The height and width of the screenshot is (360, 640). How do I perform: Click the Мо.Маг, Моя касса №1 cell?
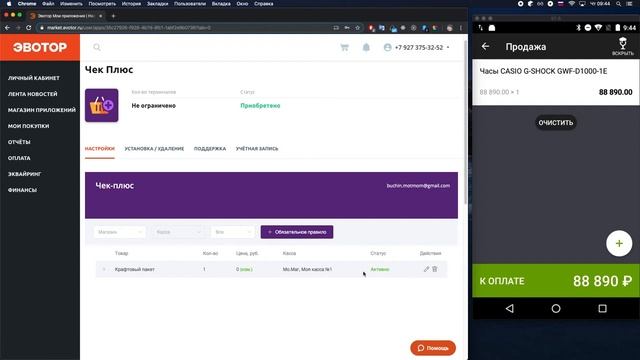(307, 269)
